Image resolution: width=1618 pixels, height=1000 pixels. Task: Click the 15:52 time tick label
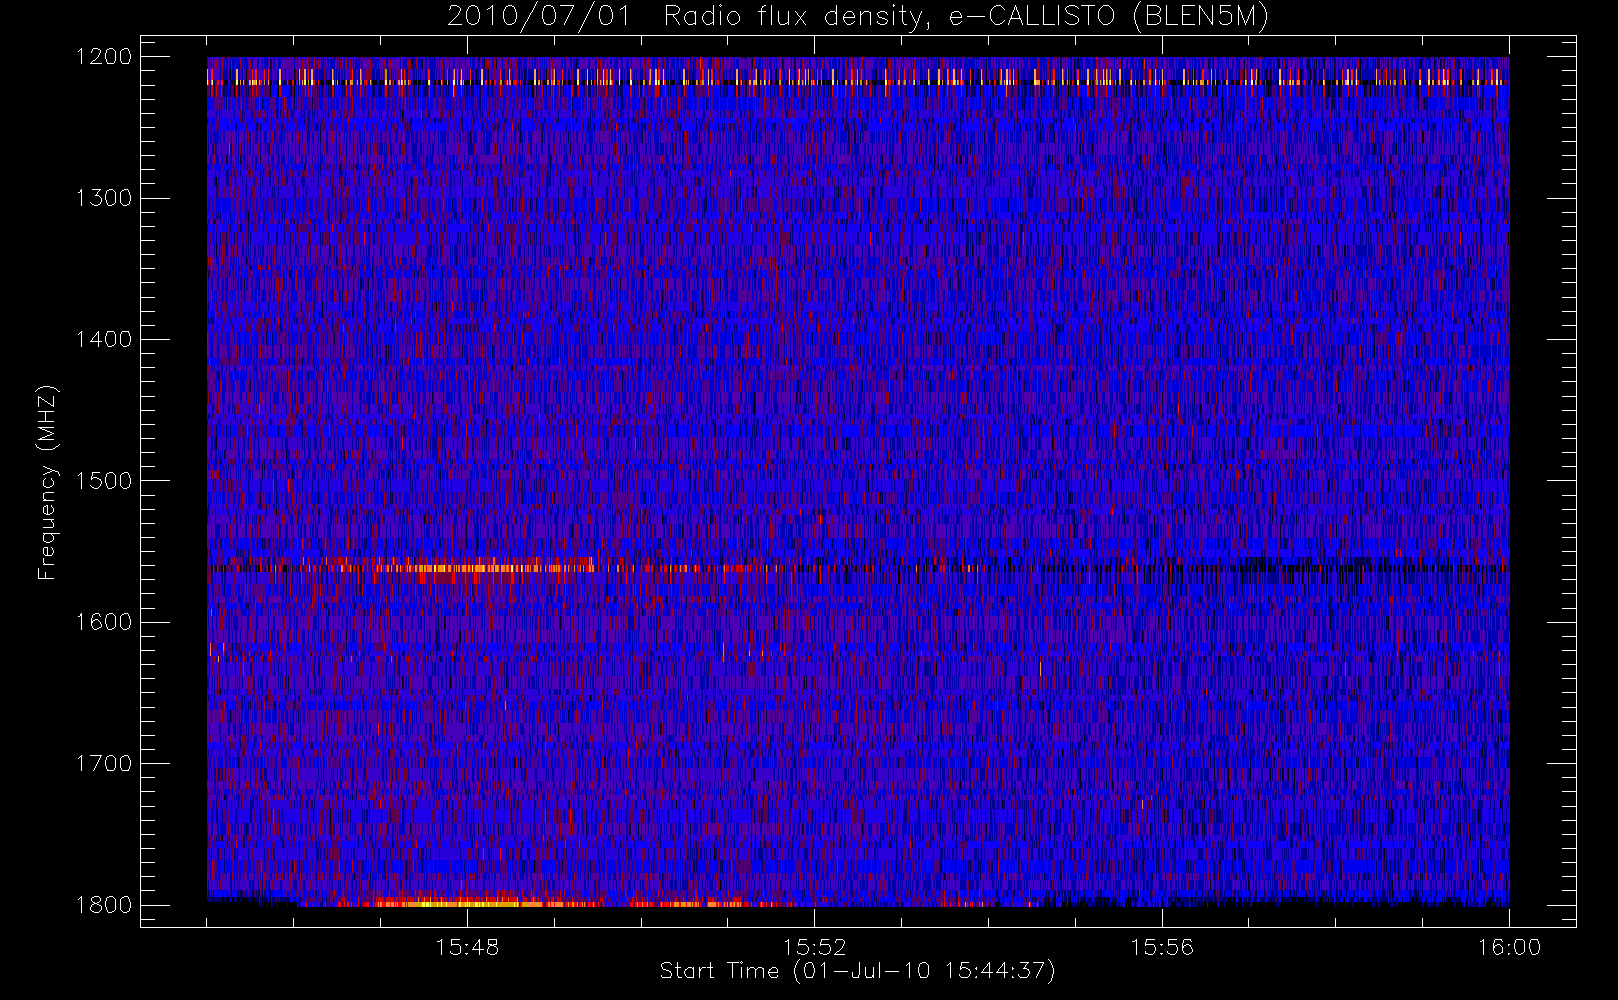pyautogui.click(x=814, y=947)
